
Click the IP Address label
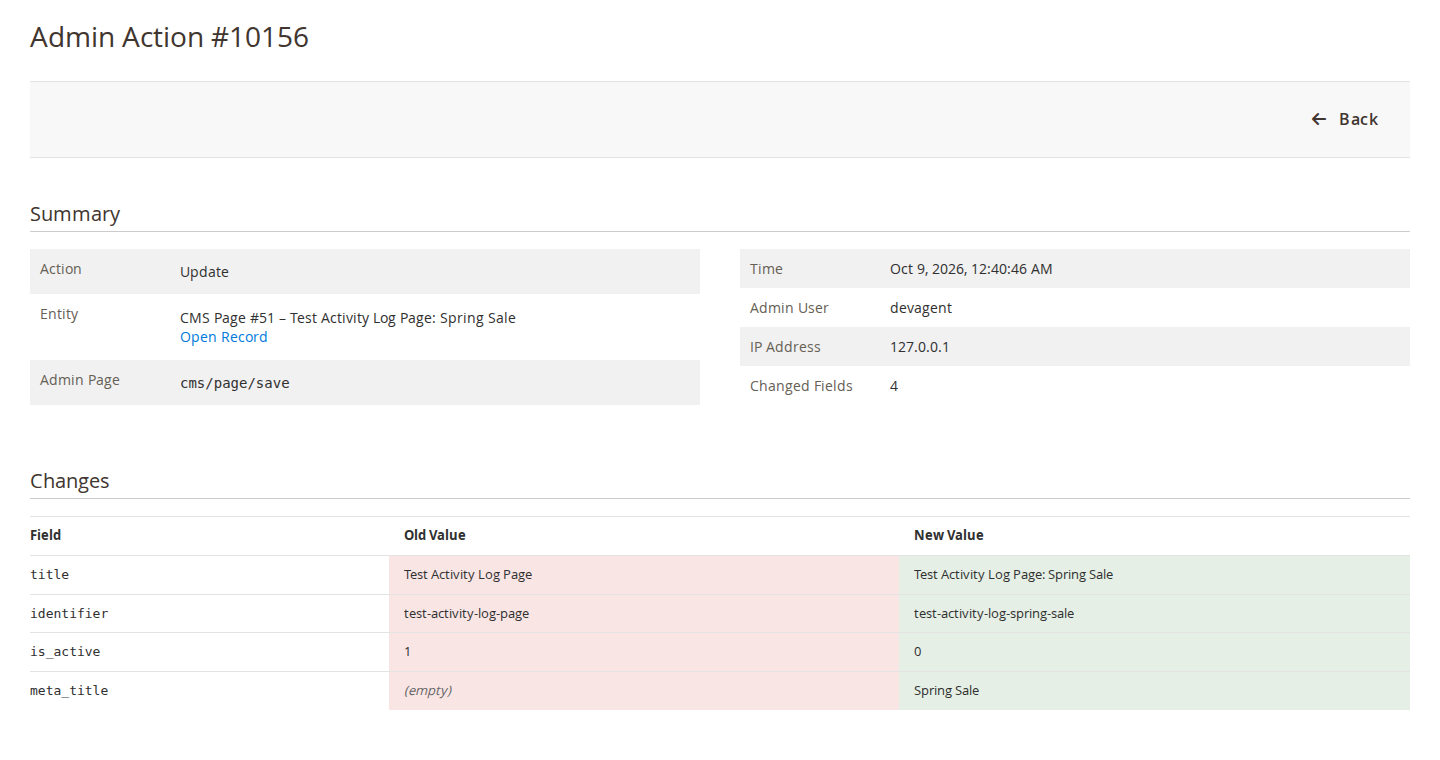(x=785, y=347)
